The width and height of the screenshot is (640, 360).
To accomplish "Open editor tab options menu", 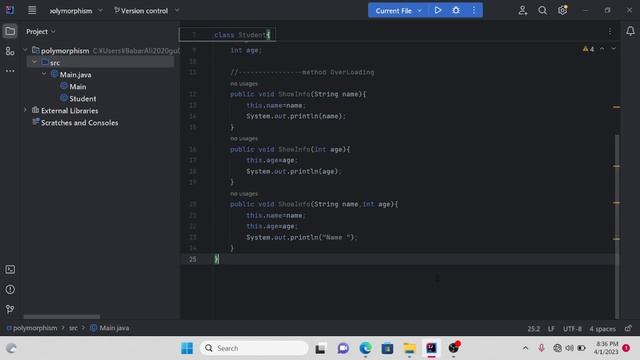I will point(610,31).
